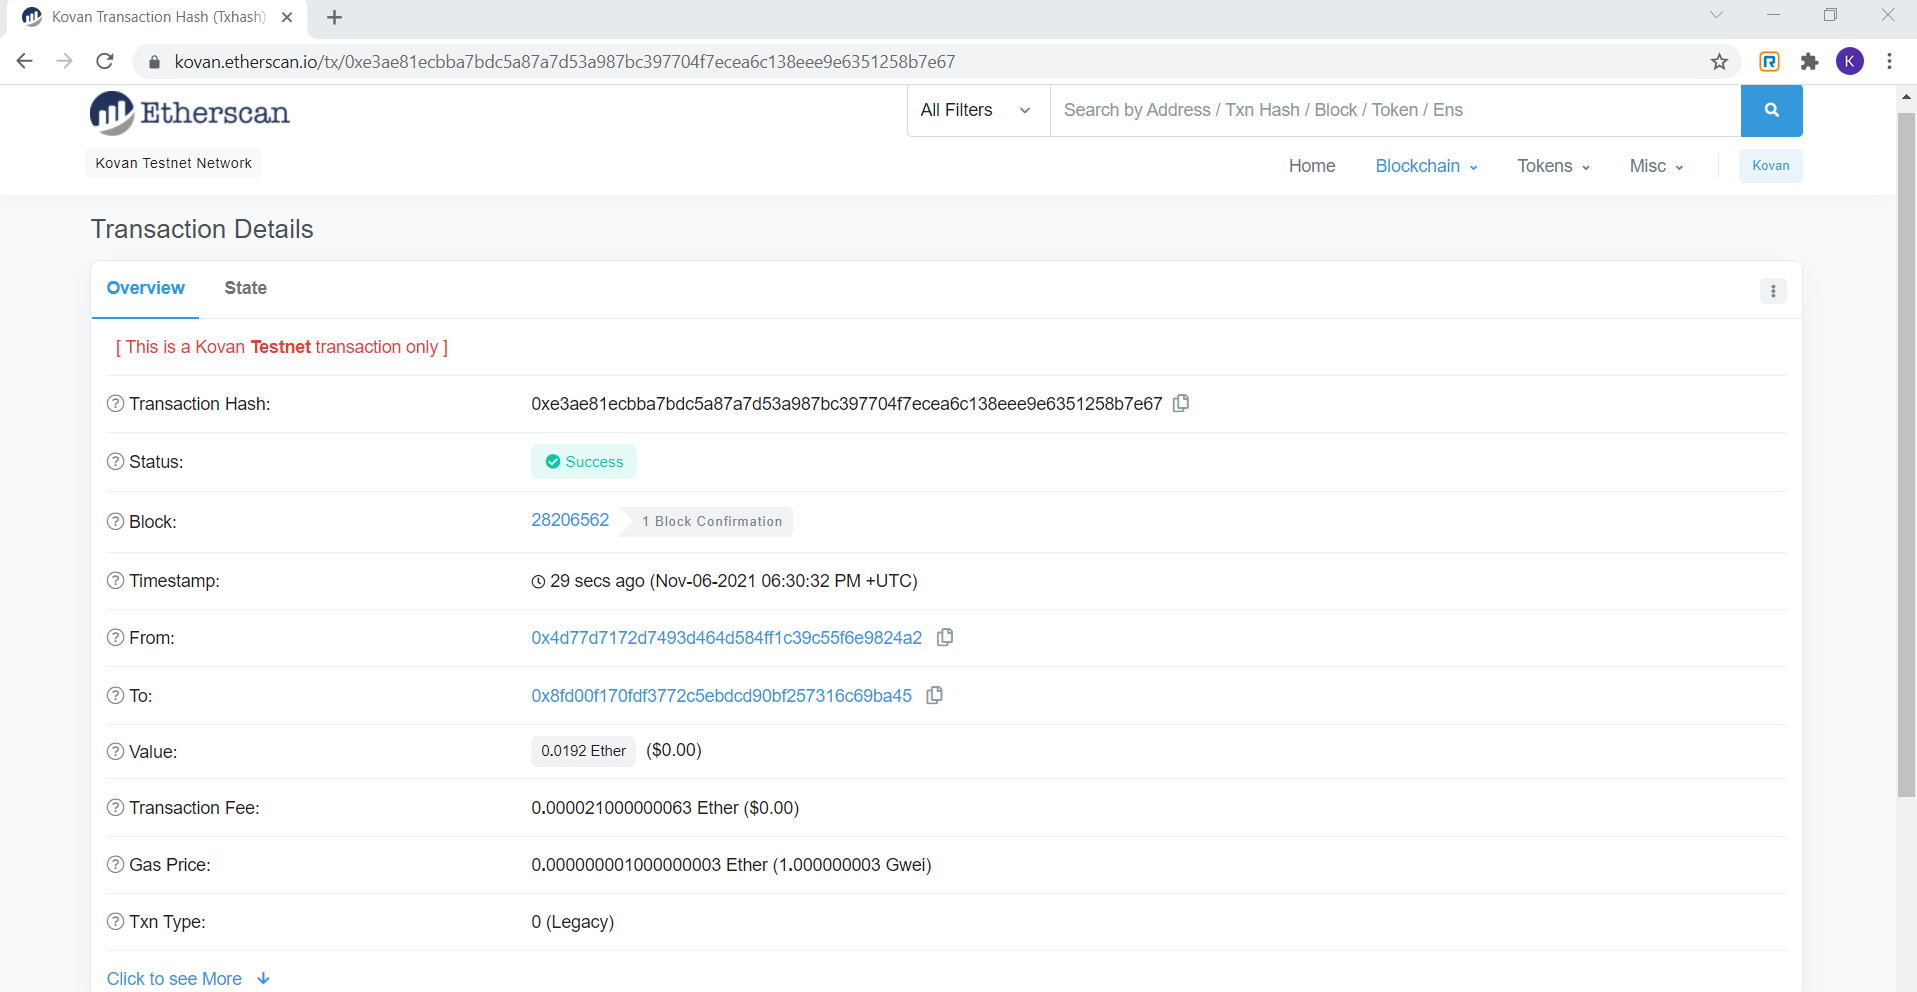This screenshot has width=1917, height=992.
Task: Go back to the previous page
Action: [25, 62]
